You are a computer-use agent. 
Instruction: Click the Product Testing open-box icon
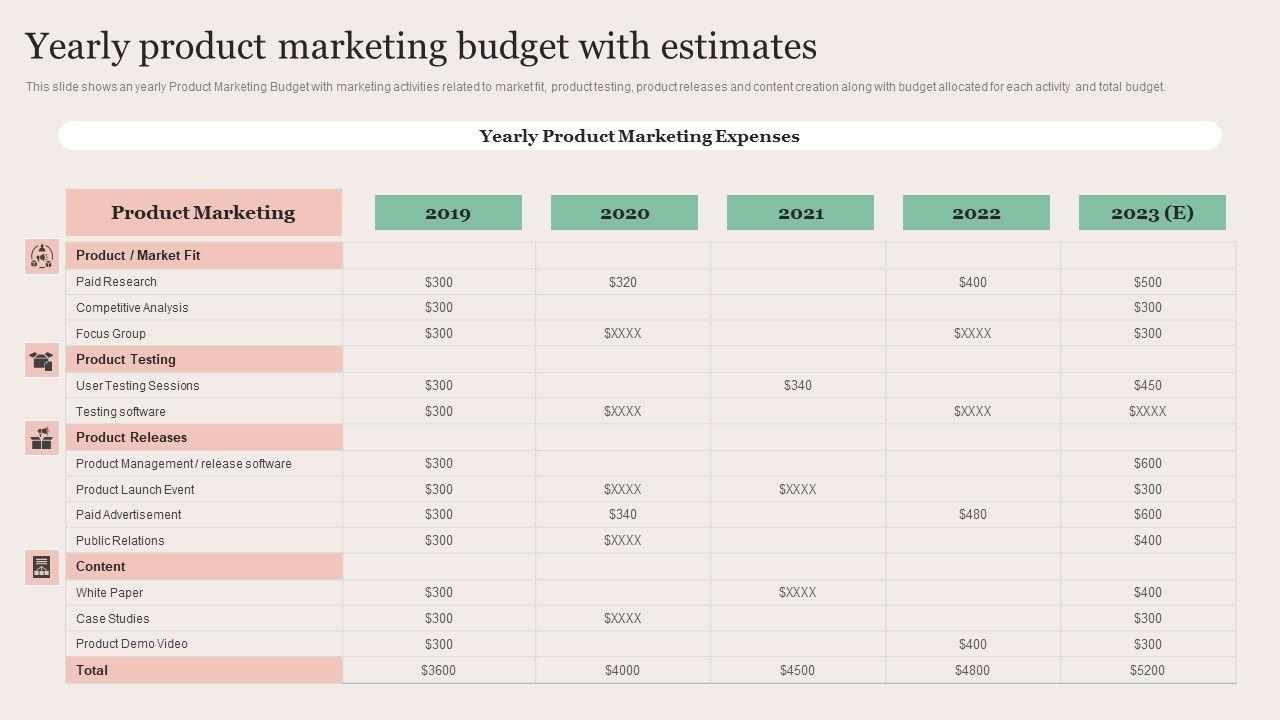click(x=42, y=360)
